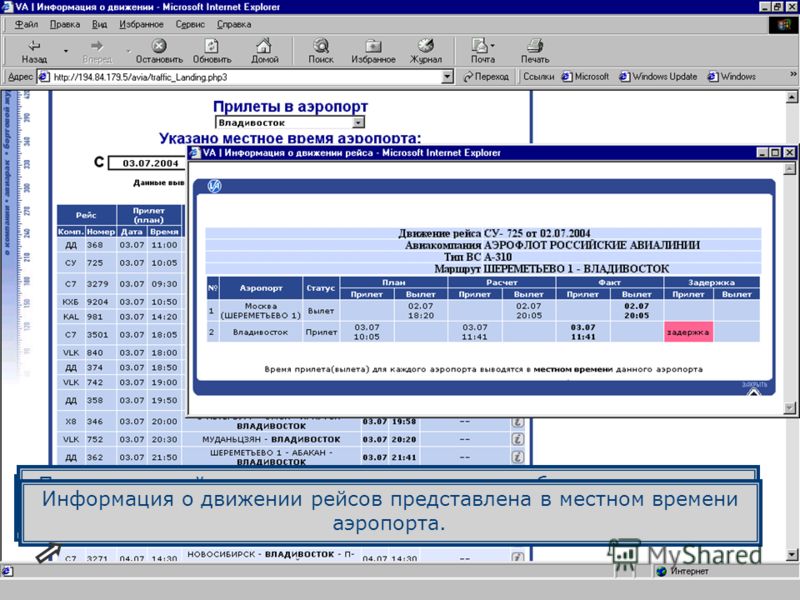The image size is (800, 600).
Task: Click the info icon for flight VLK 752
Action: coord(517,439)
